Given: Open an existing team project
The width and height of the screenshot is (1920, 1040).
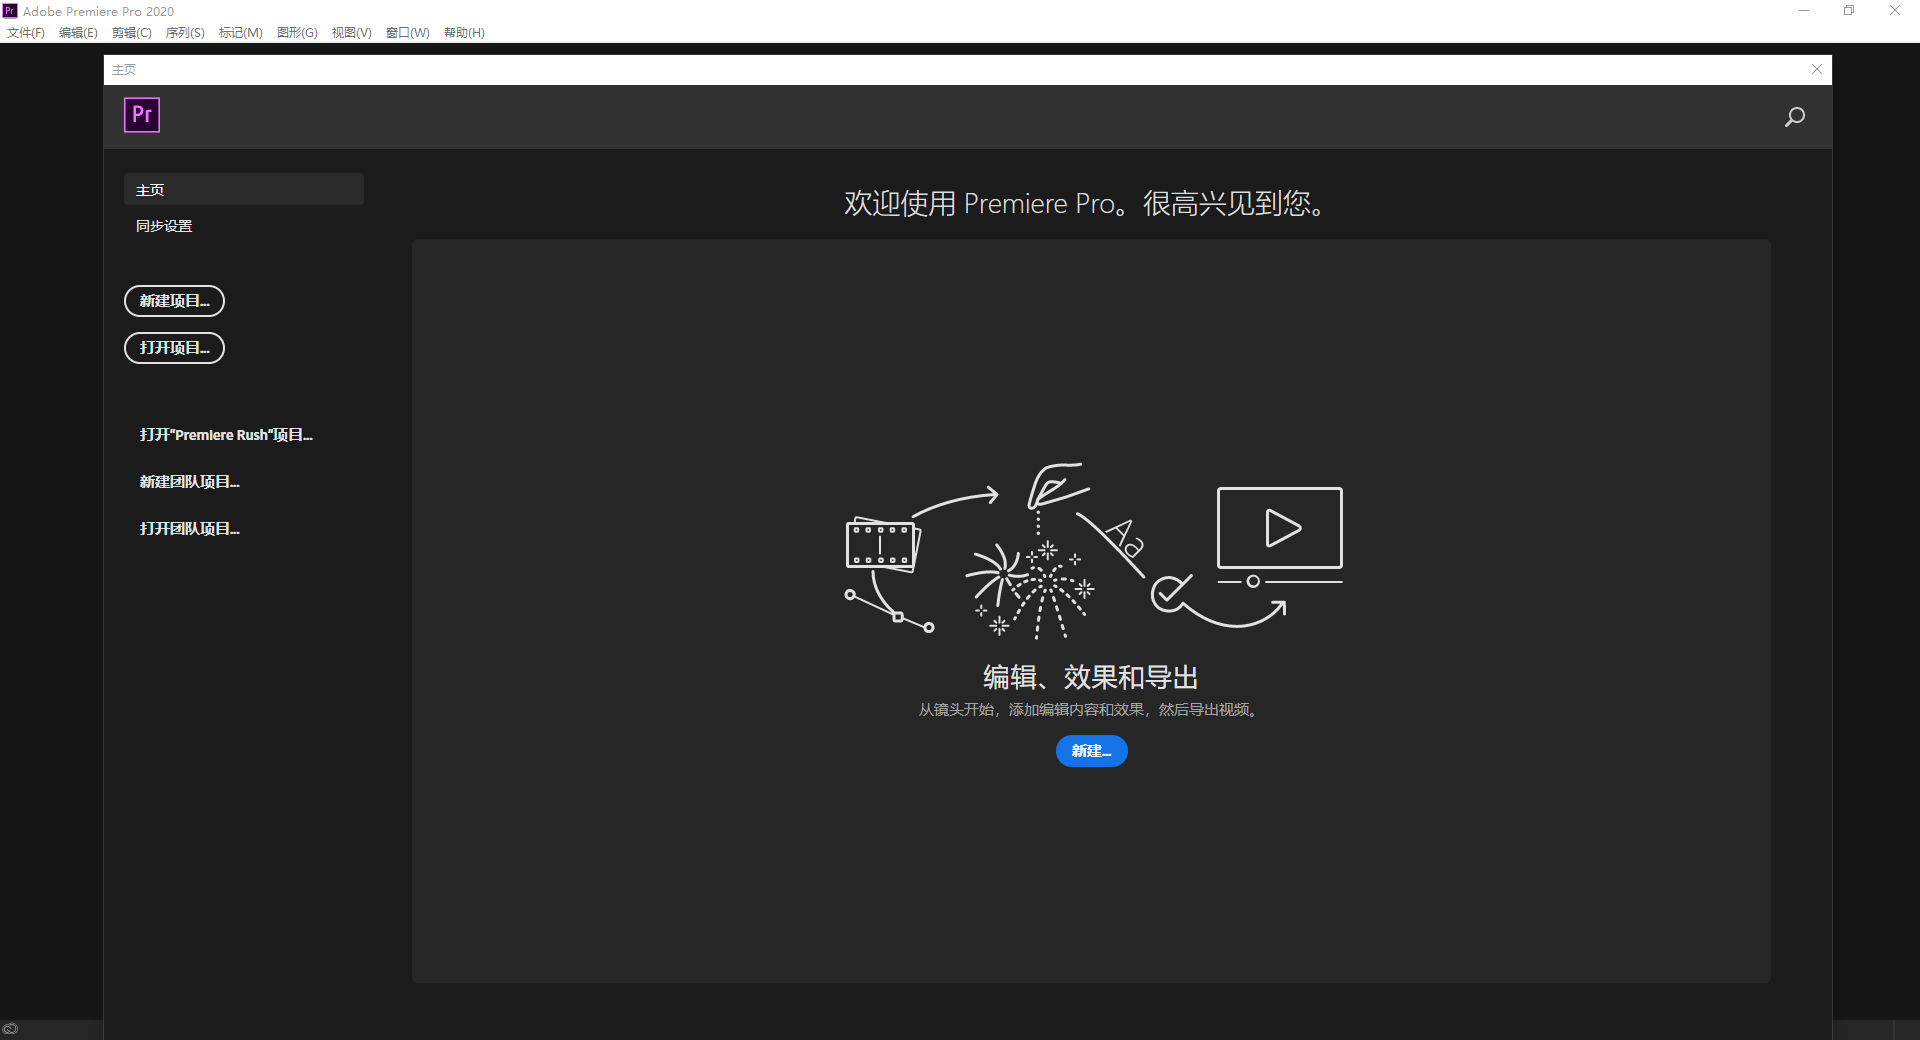Looking at the screenshot, I should 189,528.
